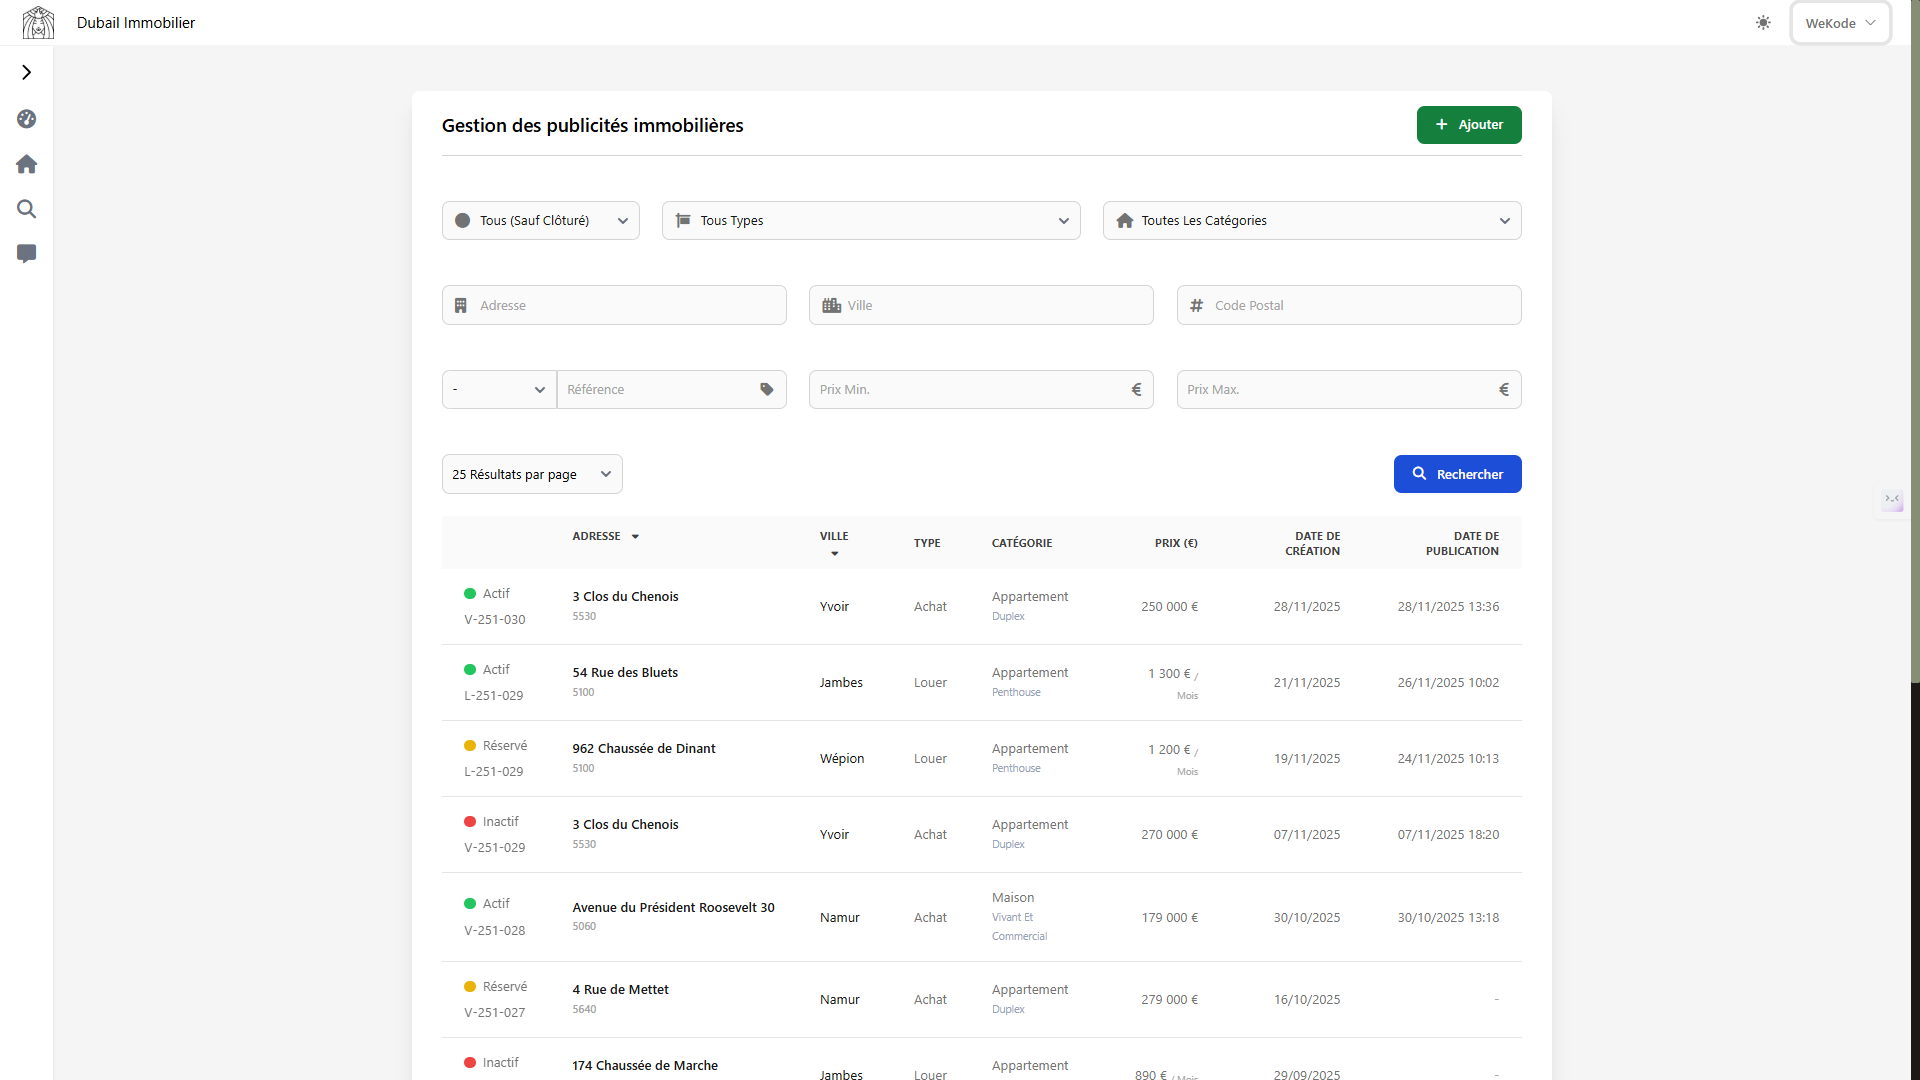This screenshot has width=1920, height=1080.
Task: Click the euro icon in Prix Max field
Action: click(1503, 389)
